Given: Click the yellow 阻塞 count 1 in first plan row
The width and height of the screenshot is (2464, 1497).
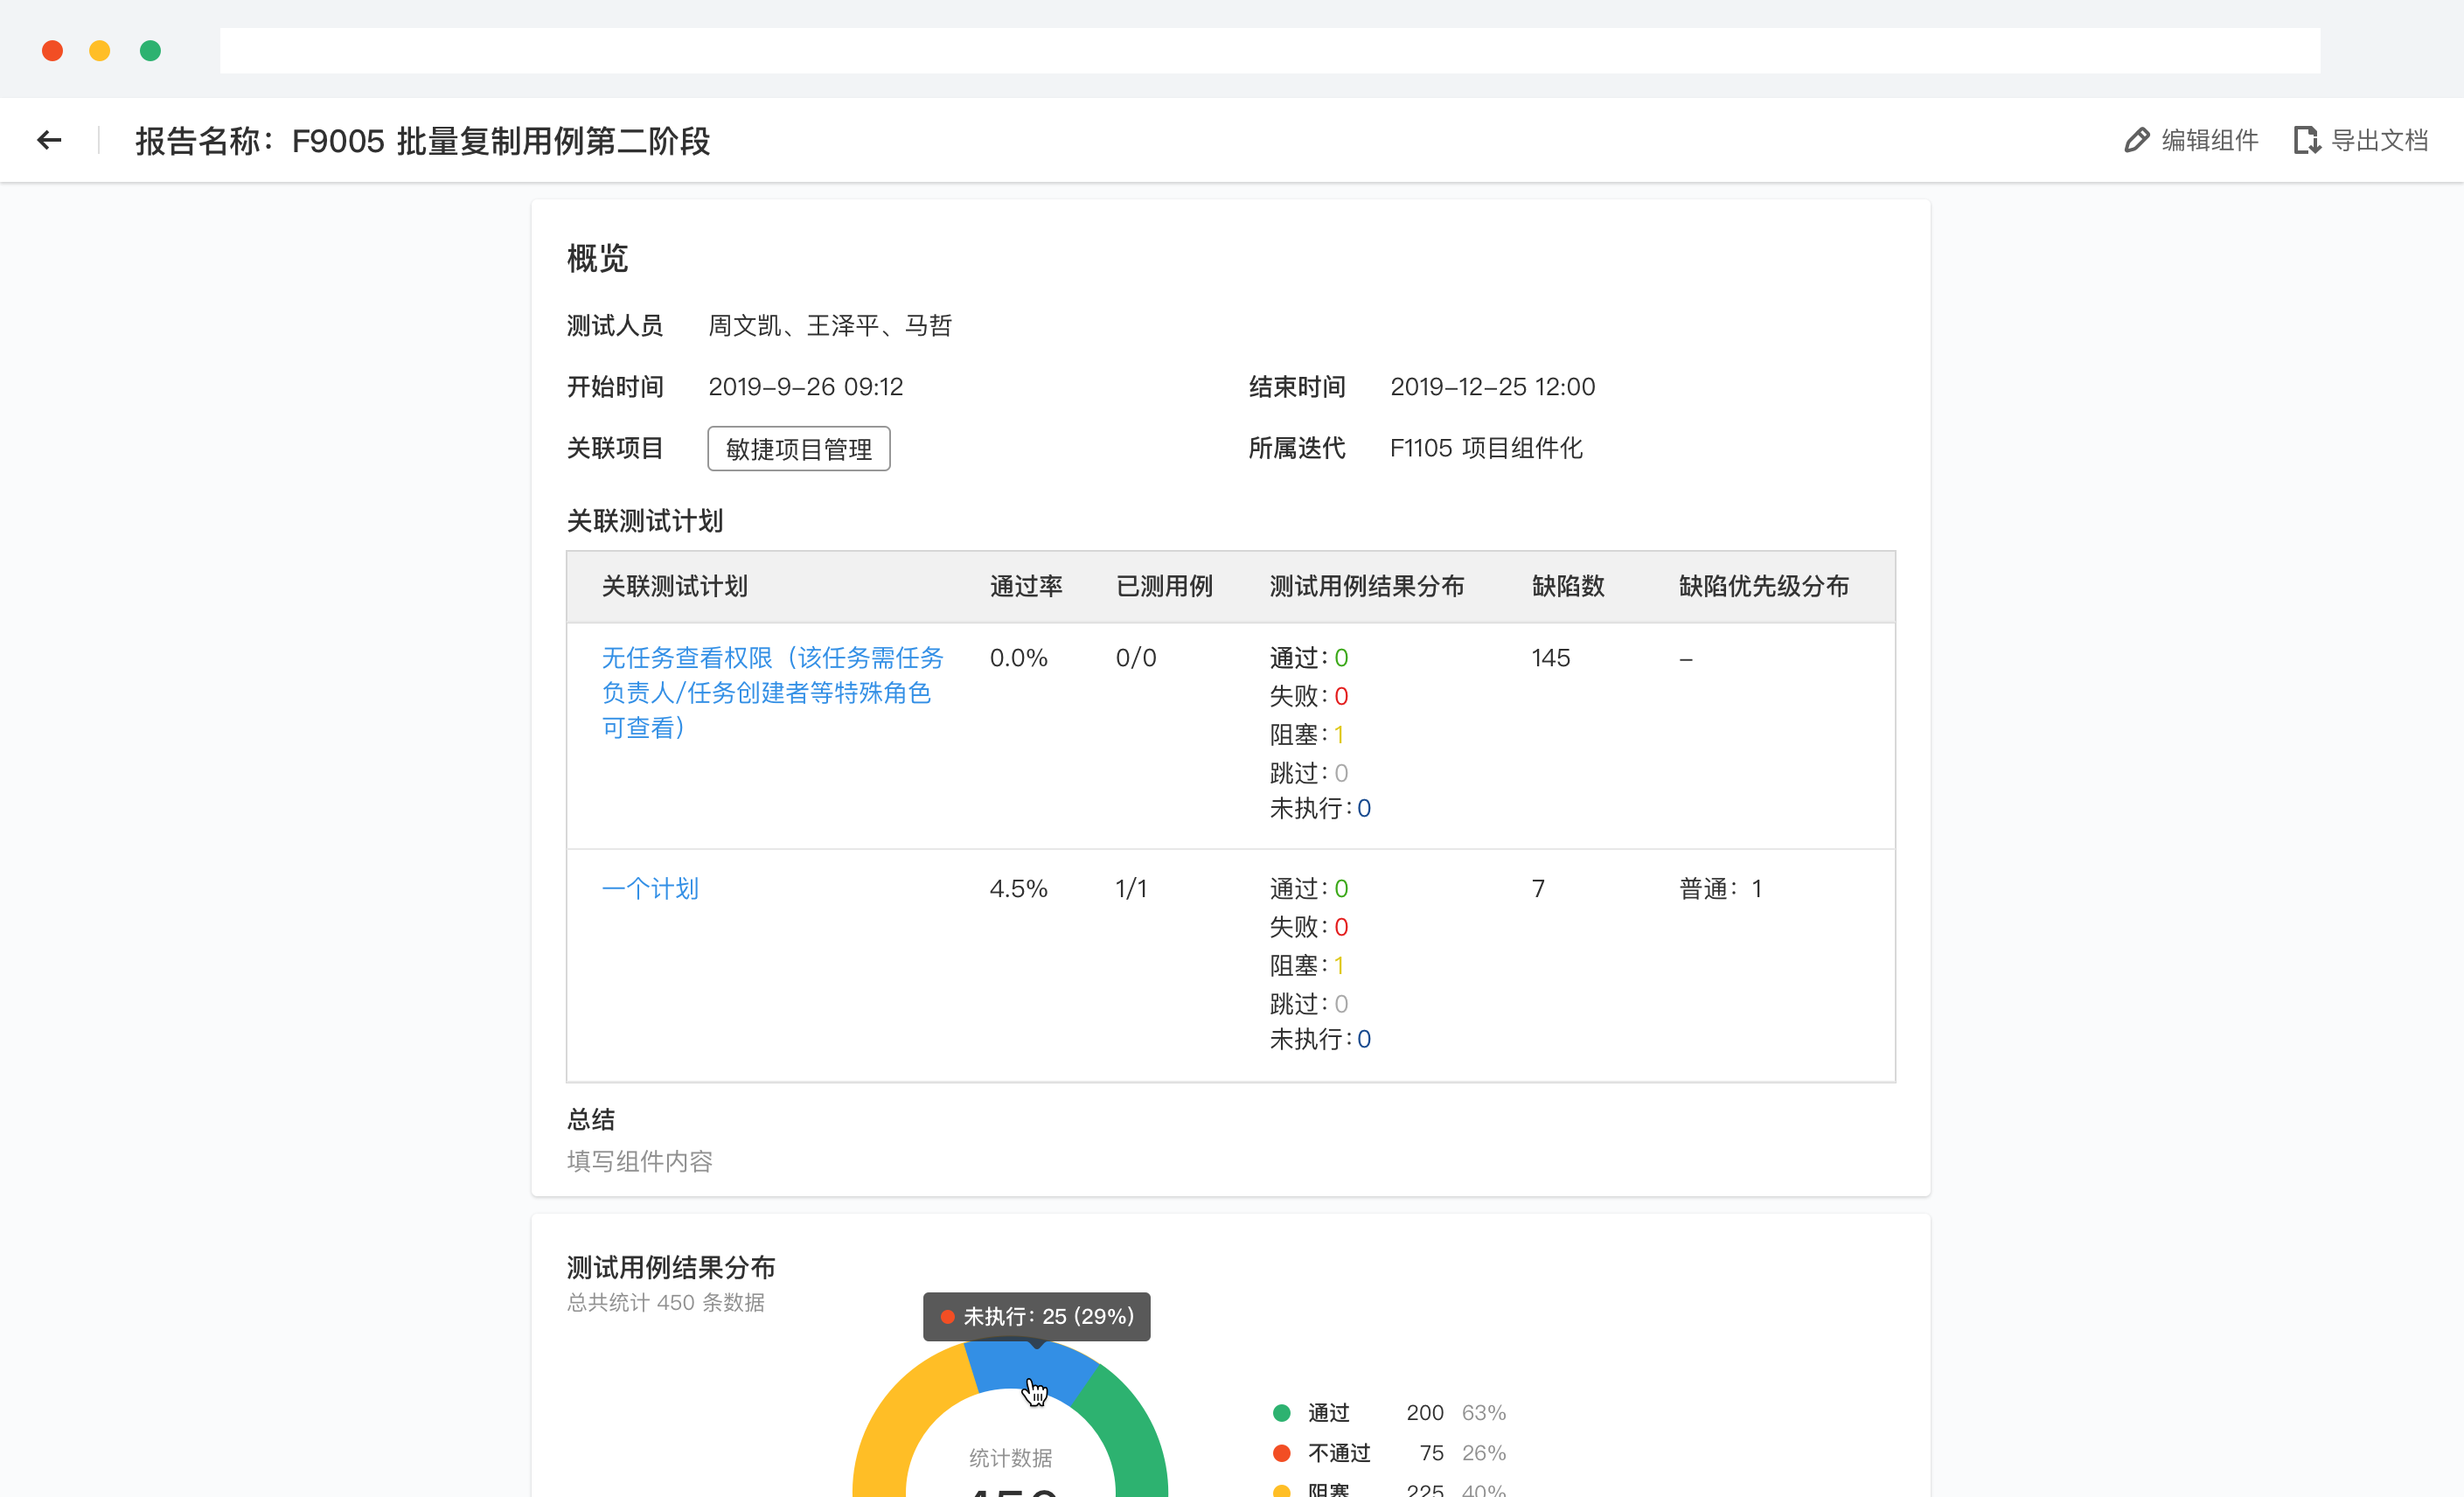Looking at the screenshot, I should 1339,733.
